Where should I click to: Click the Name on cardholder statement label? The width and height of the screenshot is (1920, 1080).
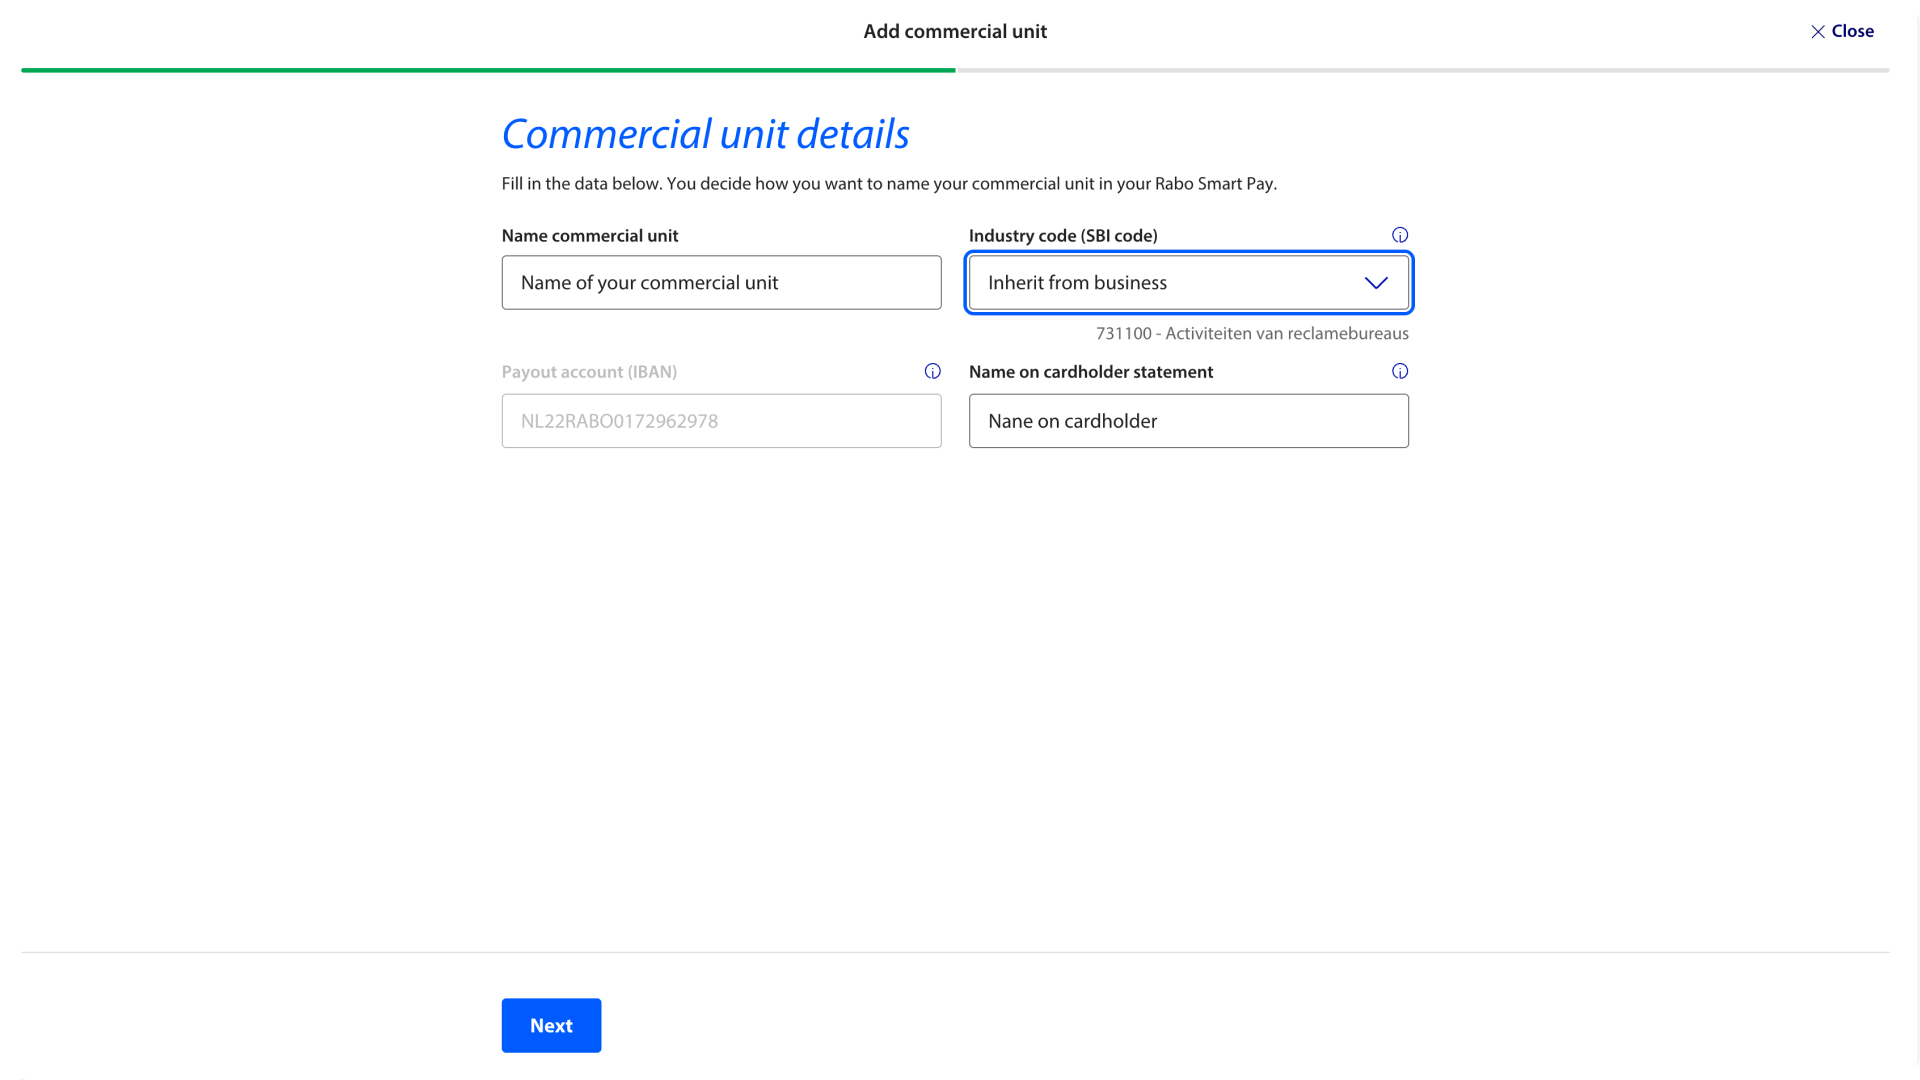1090,372
